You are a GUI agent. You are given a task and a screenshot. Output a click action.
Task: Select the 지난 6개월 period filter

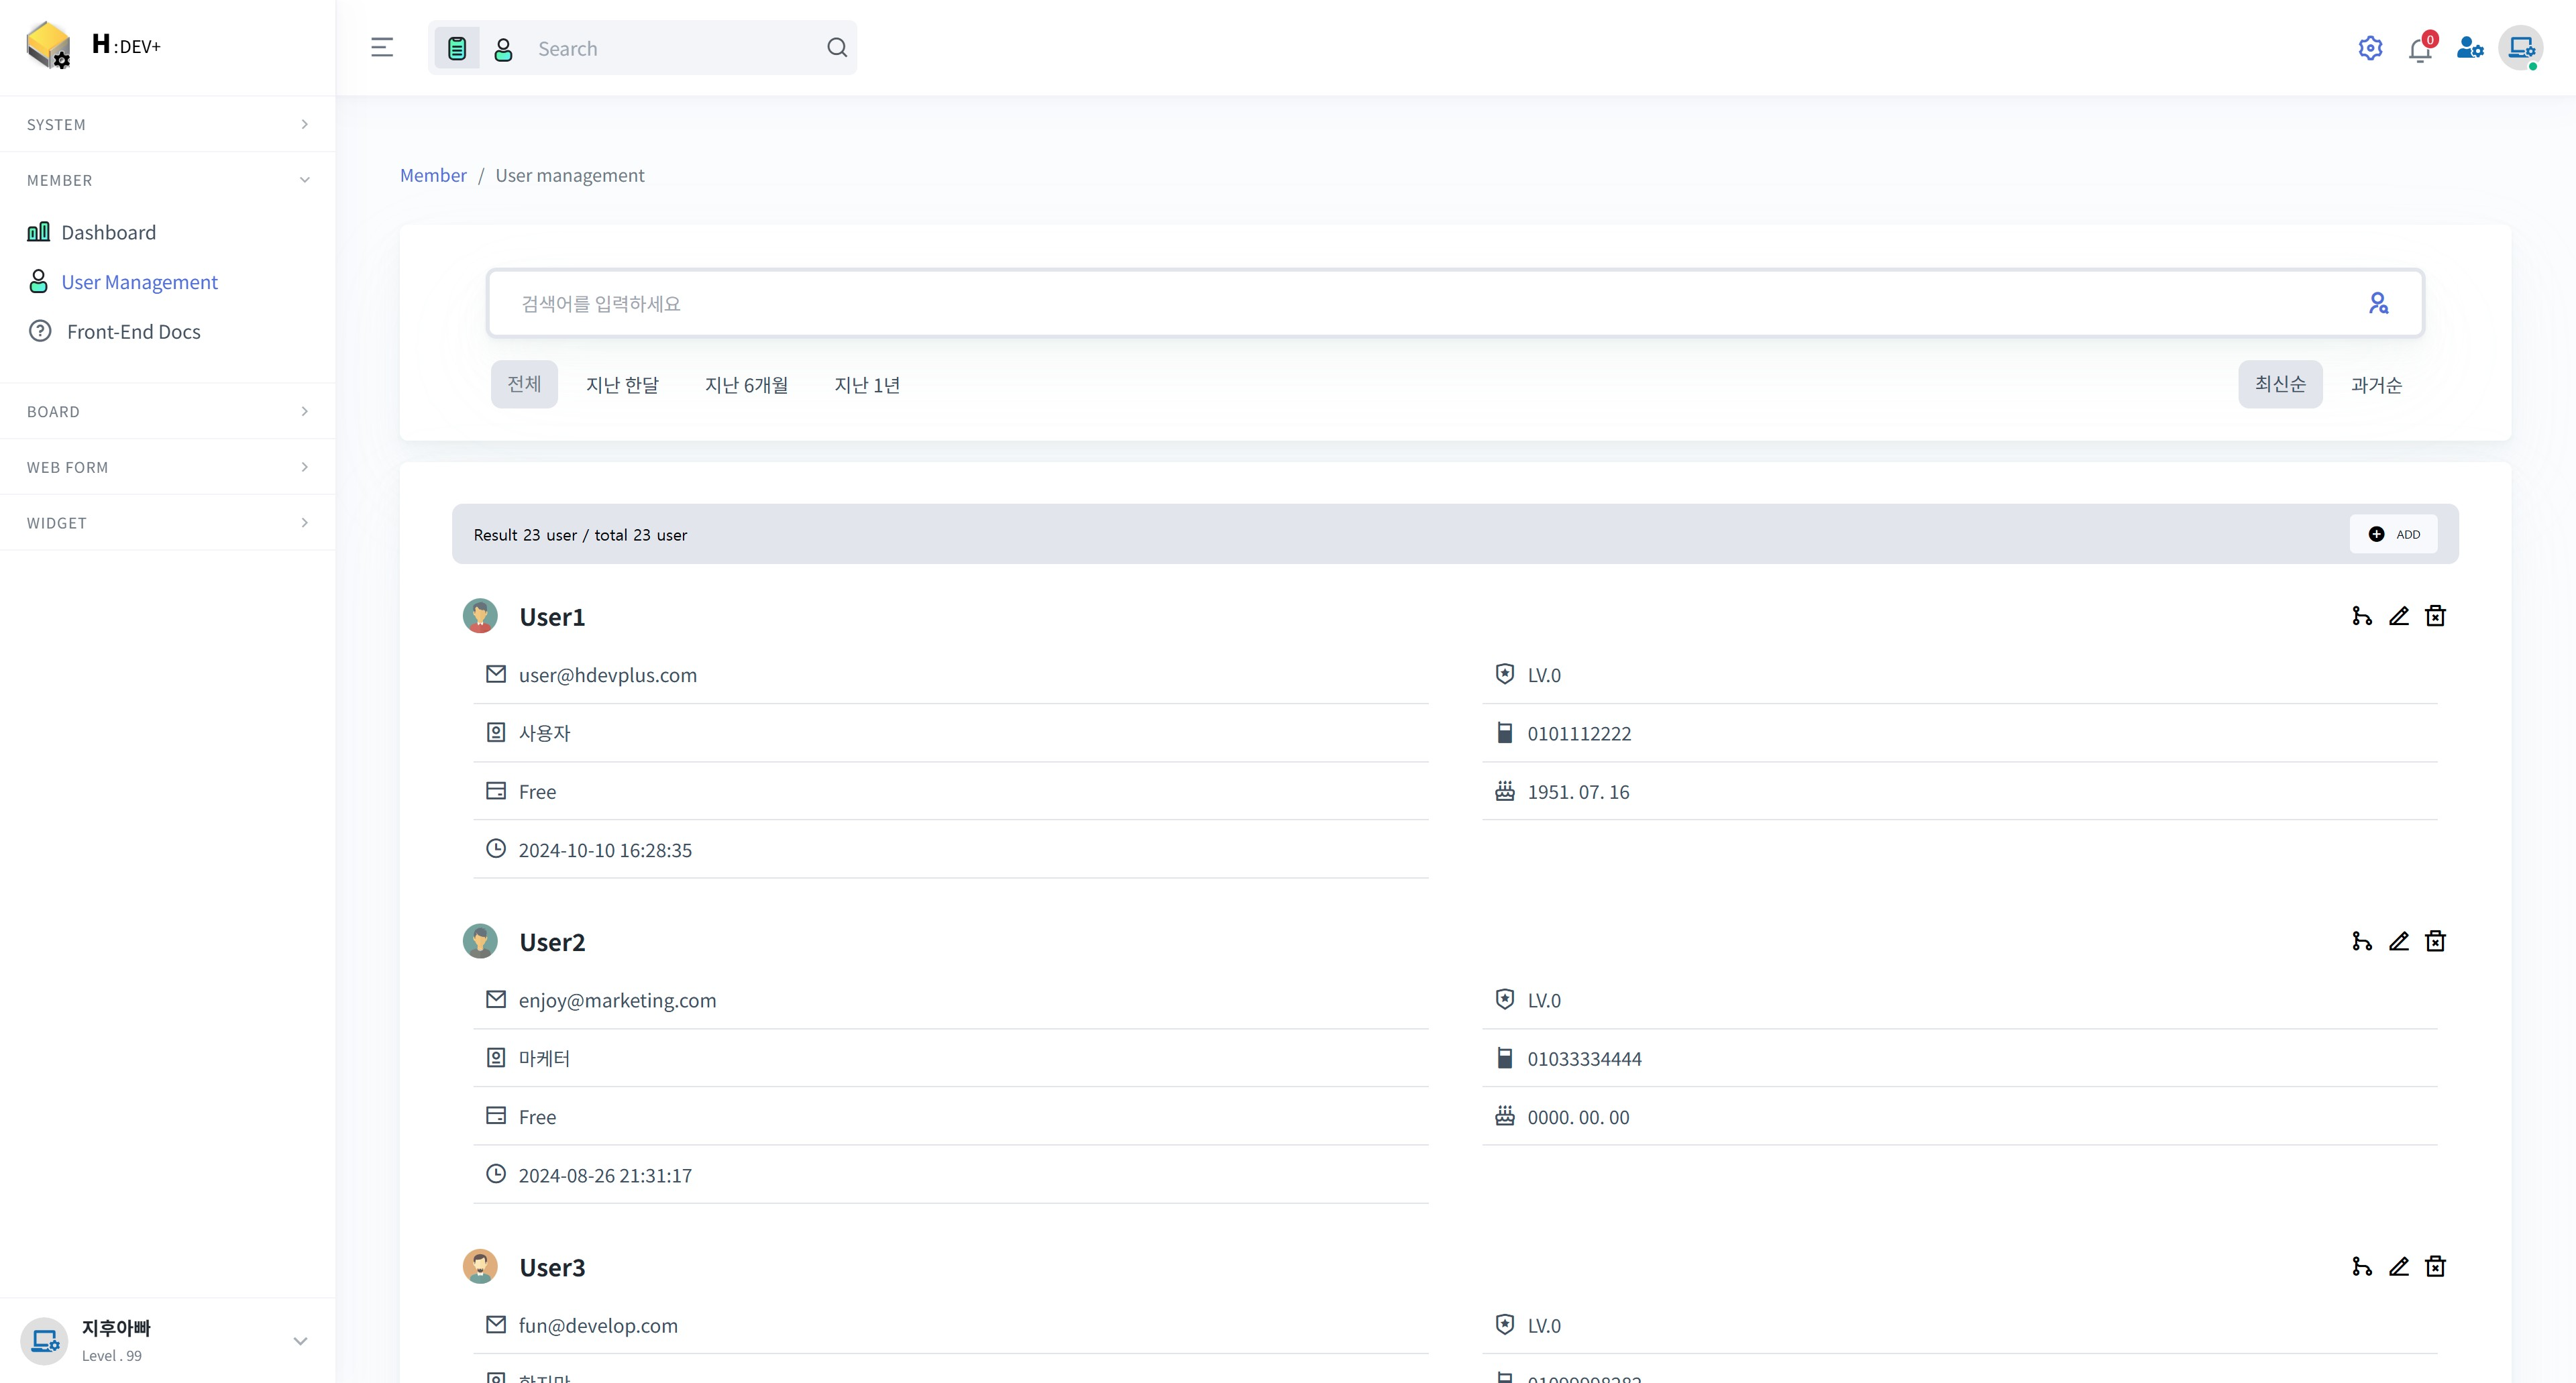click(x=747, y=385)
